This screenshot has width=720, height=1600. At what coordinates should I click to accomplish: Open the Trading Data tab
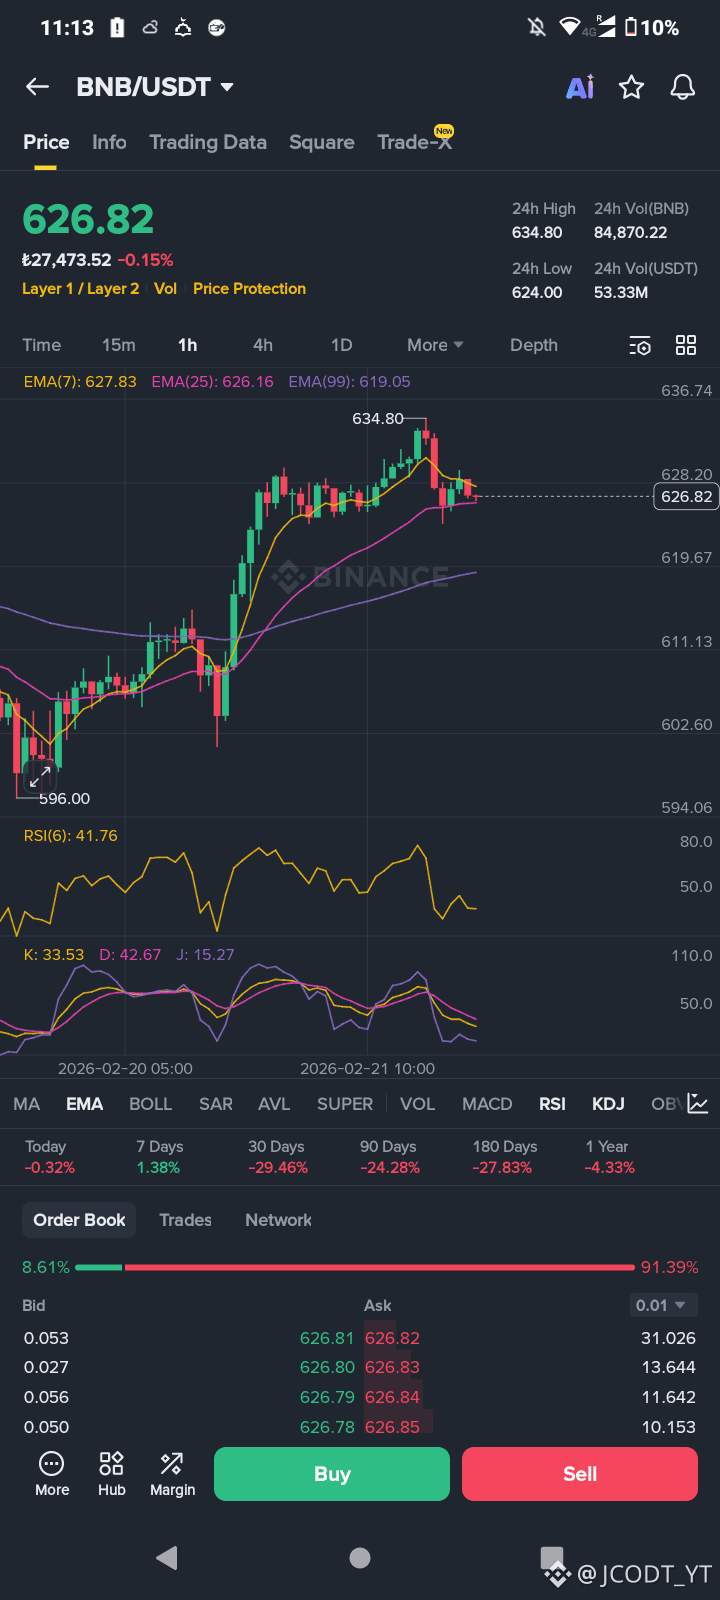[x=208, y=142]
